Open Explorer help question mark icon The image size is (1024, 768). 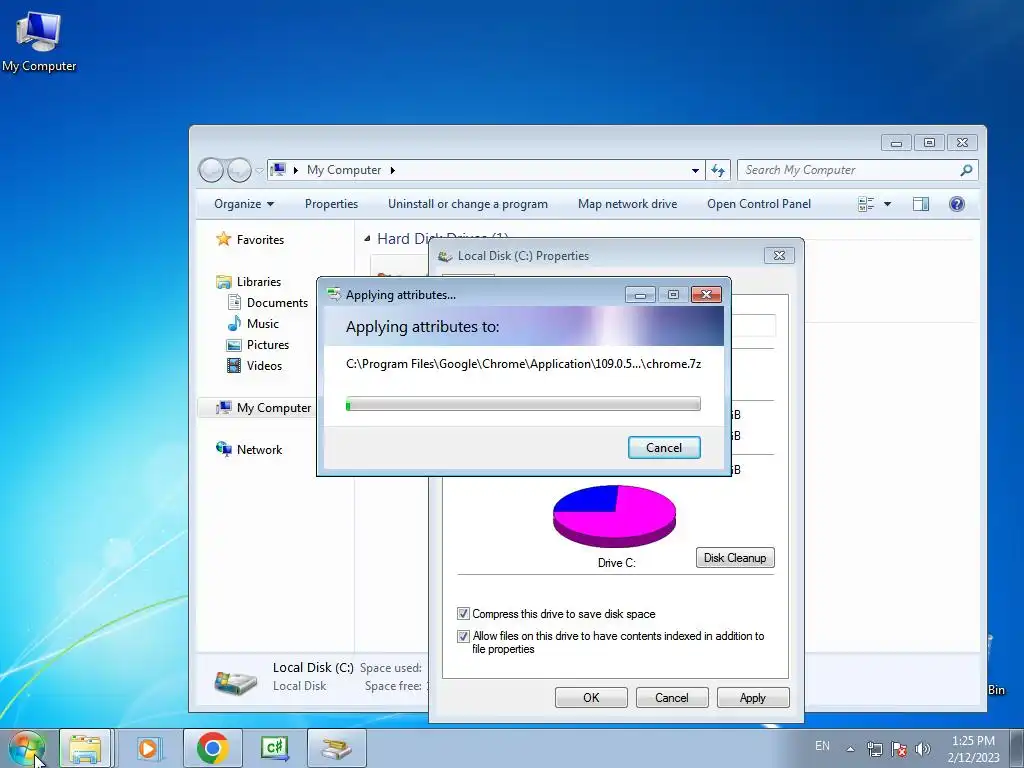tap(957, 204)
